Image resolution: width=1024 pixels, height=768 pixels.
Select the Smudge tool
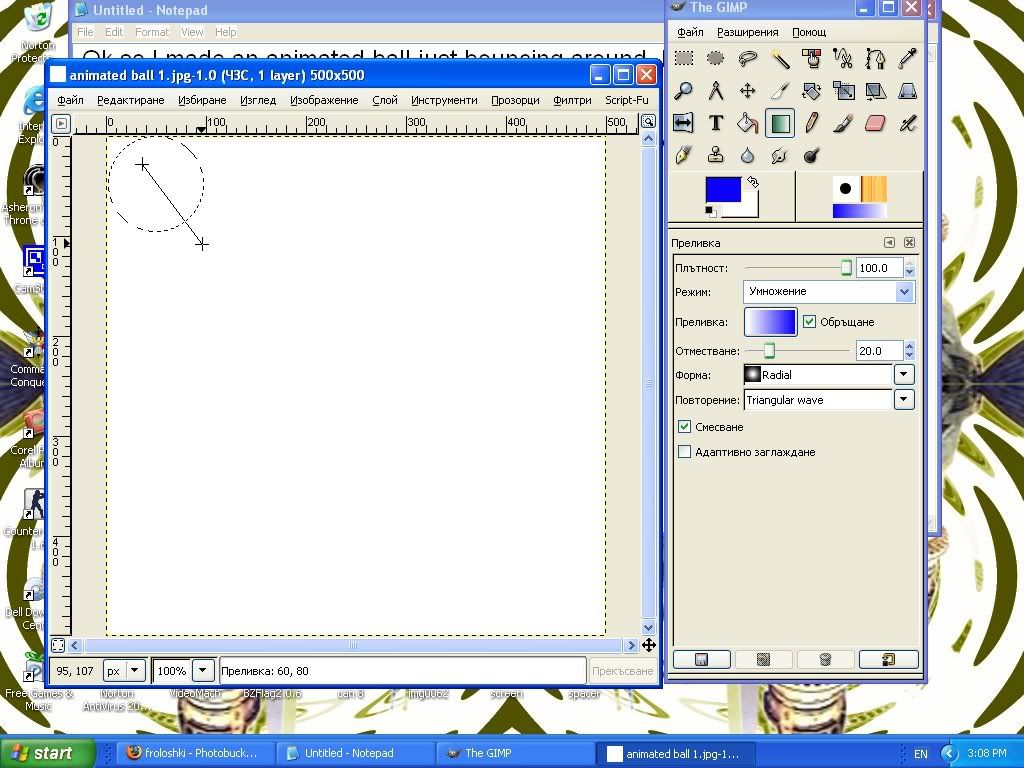pos(780,155)
